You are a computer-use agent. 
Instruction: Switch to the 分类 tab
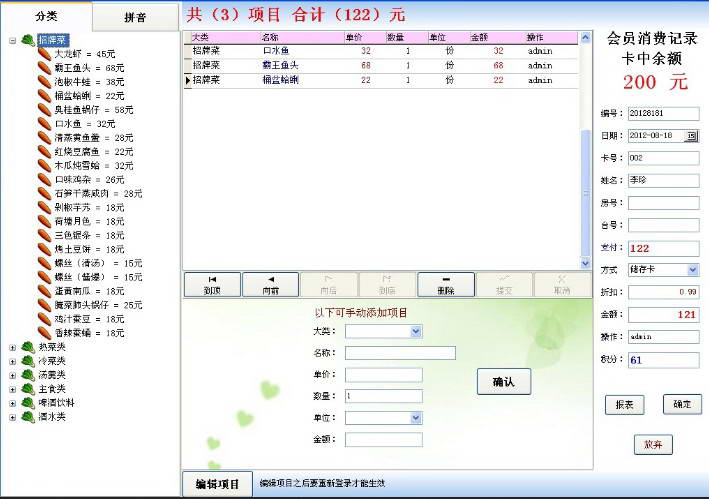tap(46, 16)
